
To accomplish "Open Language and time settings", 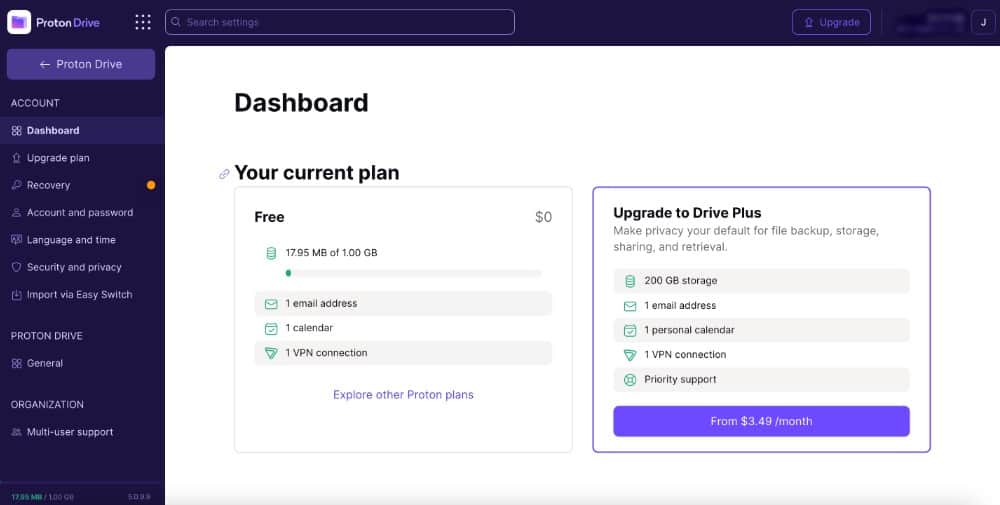I will coord(71,240).
